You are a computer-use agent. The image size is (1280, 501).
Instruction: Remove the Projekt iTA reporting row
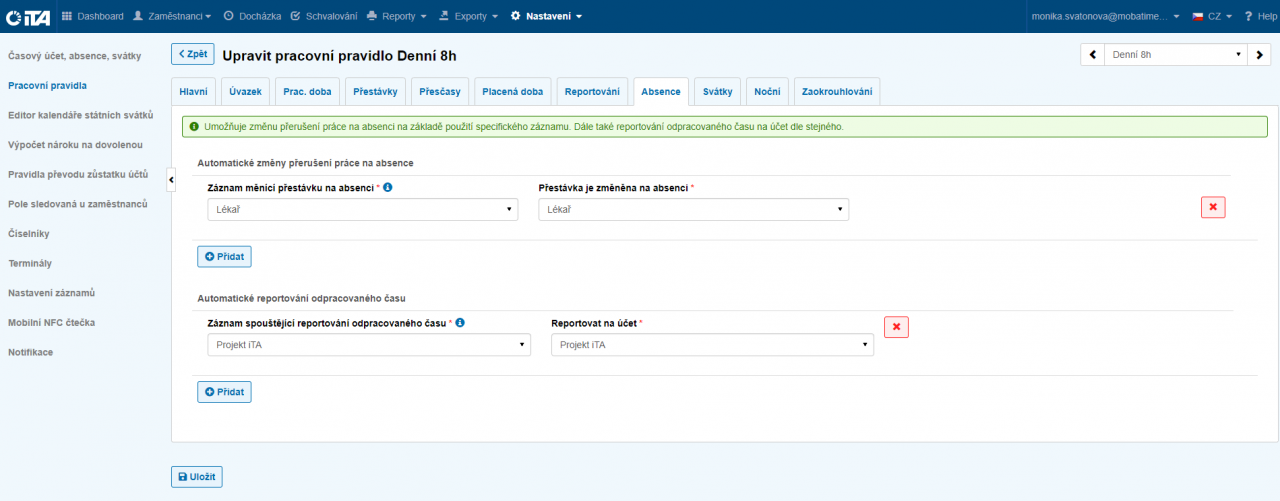coord(896,327)
